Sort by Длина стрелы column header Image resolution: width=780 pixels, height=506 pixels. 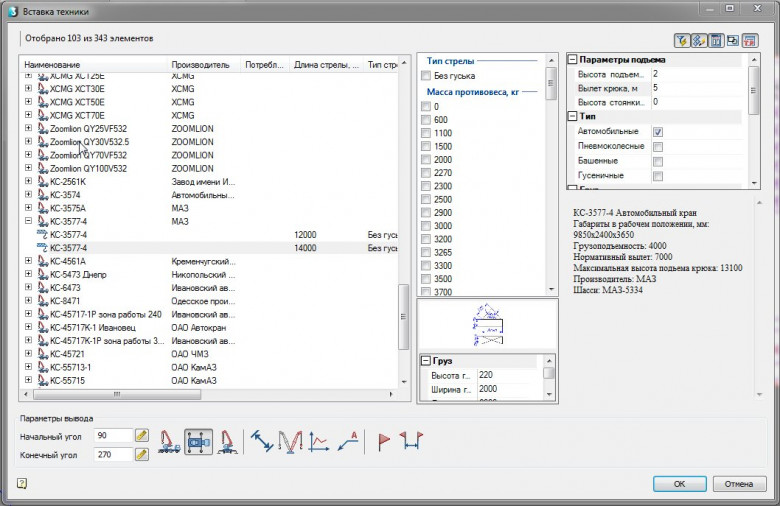(x=326, y=65)
